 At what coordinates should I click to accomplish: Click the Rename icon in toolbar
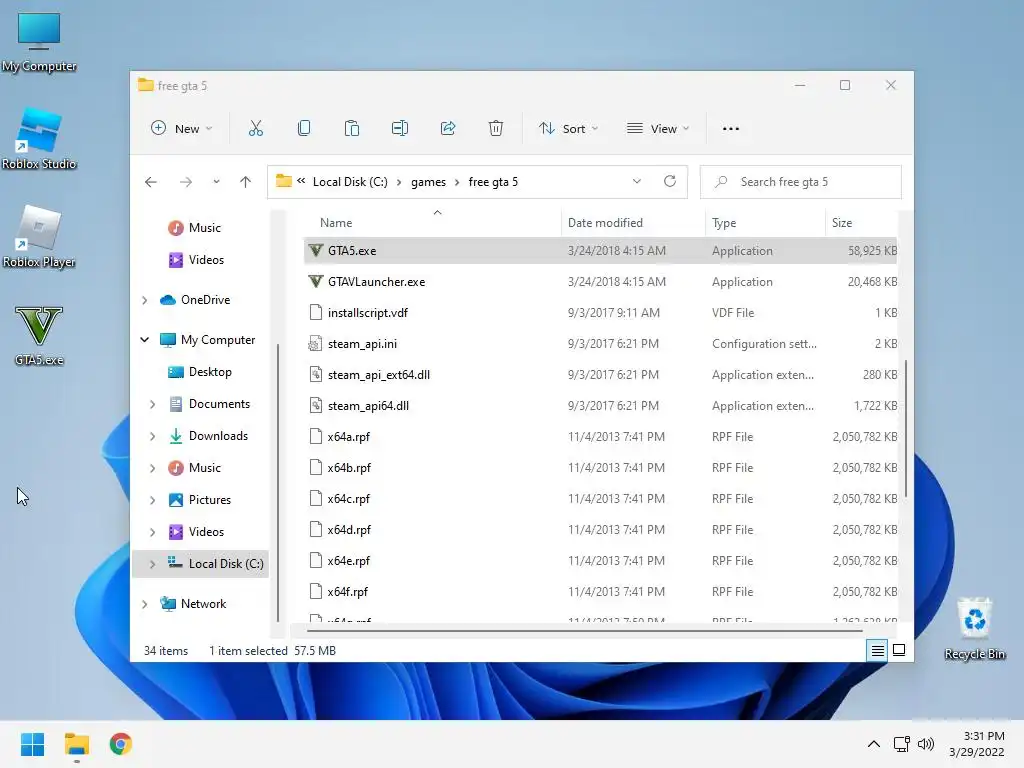pos(400,129)
